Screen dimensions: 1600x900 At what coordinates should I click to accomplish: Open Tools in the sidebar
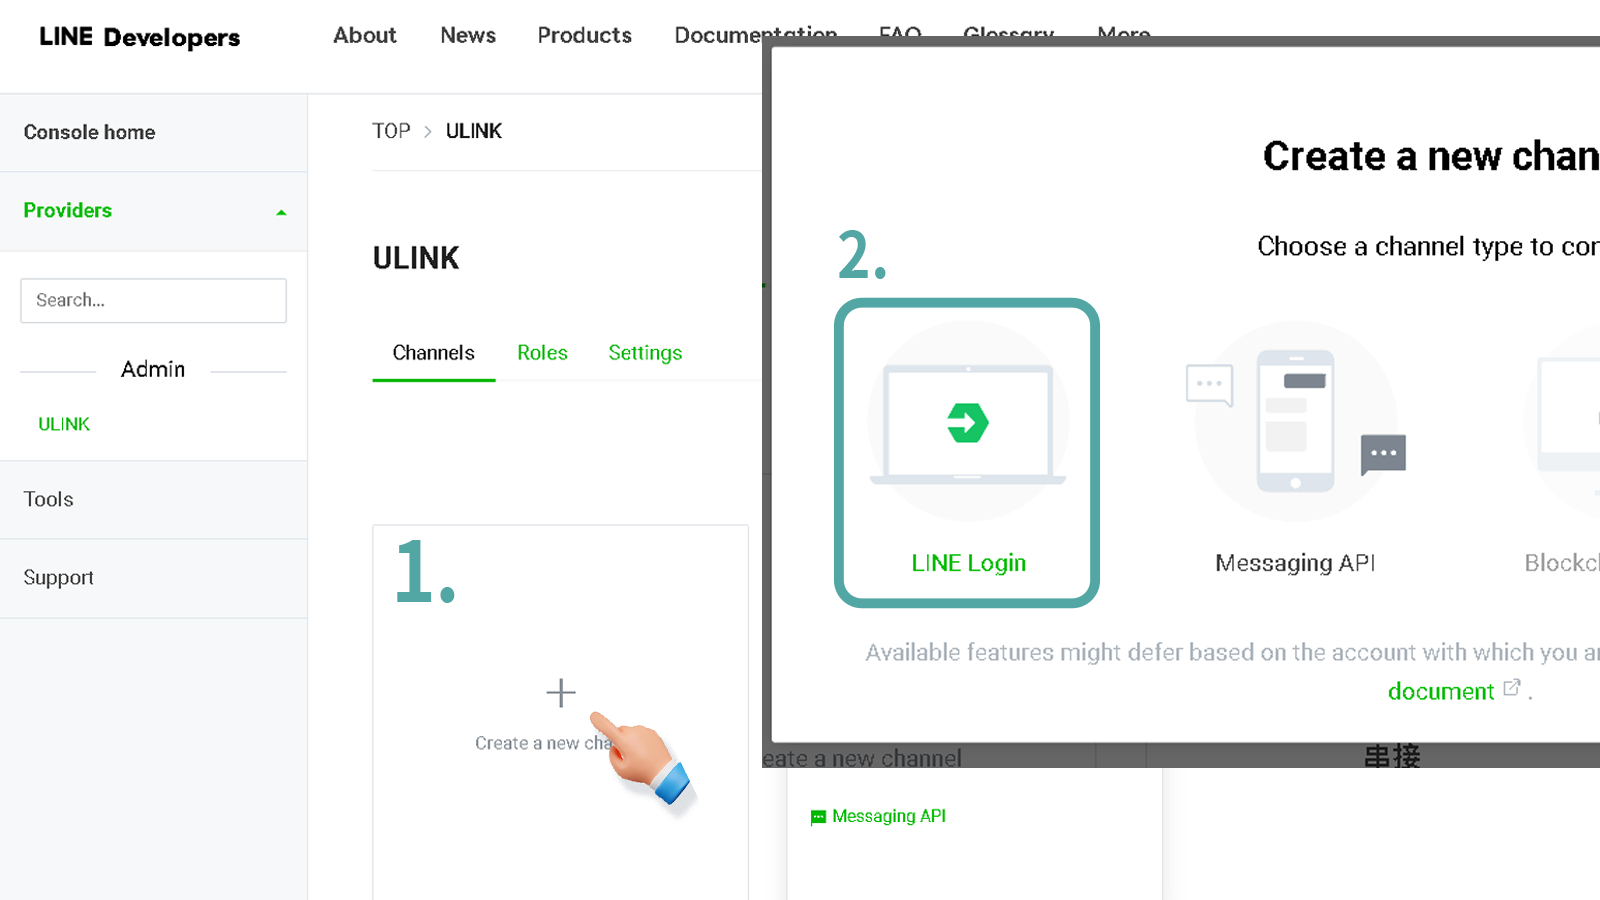(x=49, y=499)
